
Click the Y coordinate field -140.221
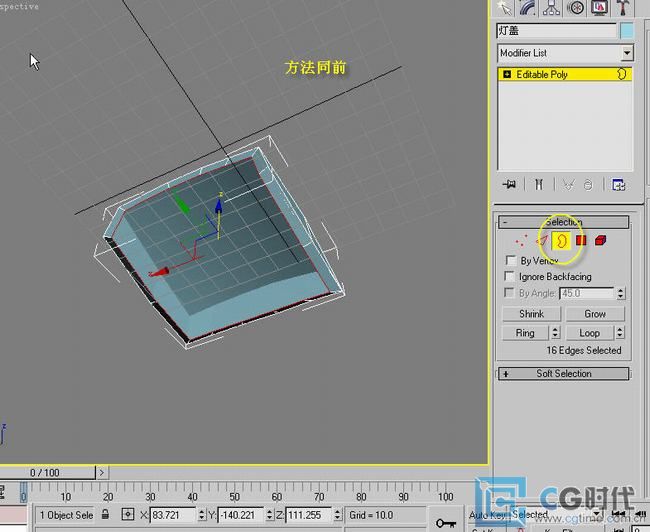[240, 515]
